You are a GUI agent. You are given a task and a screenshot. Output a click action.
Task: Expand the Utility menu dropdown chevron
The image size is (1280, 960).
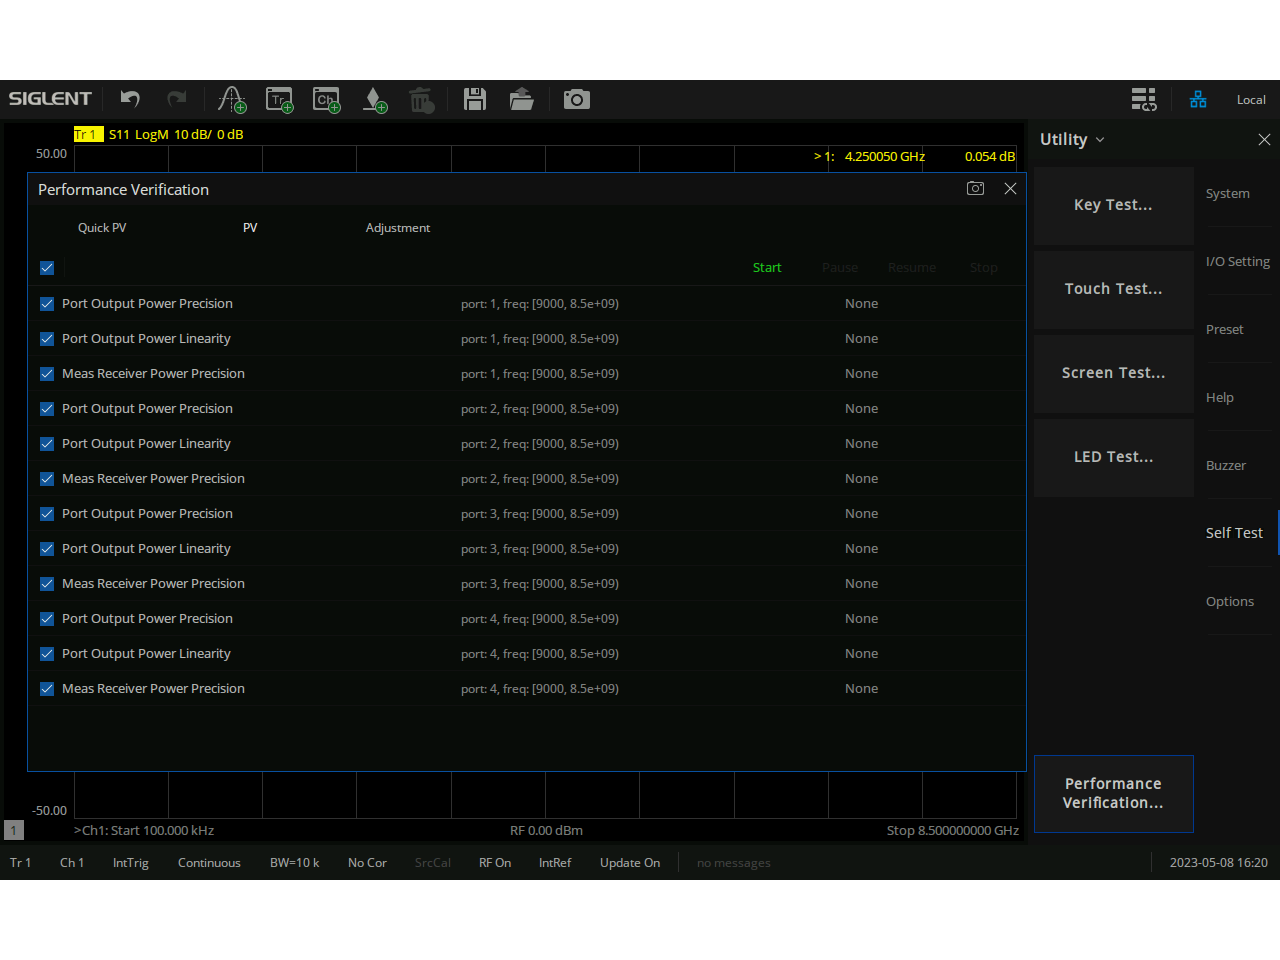click(x=1100, y=140)
